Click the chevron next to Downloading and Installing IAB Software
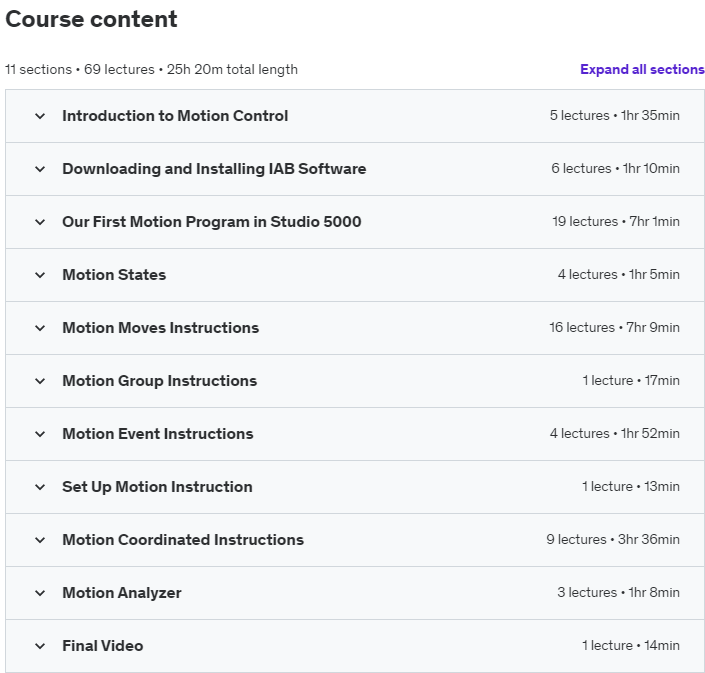 click(x=40, y=169)
